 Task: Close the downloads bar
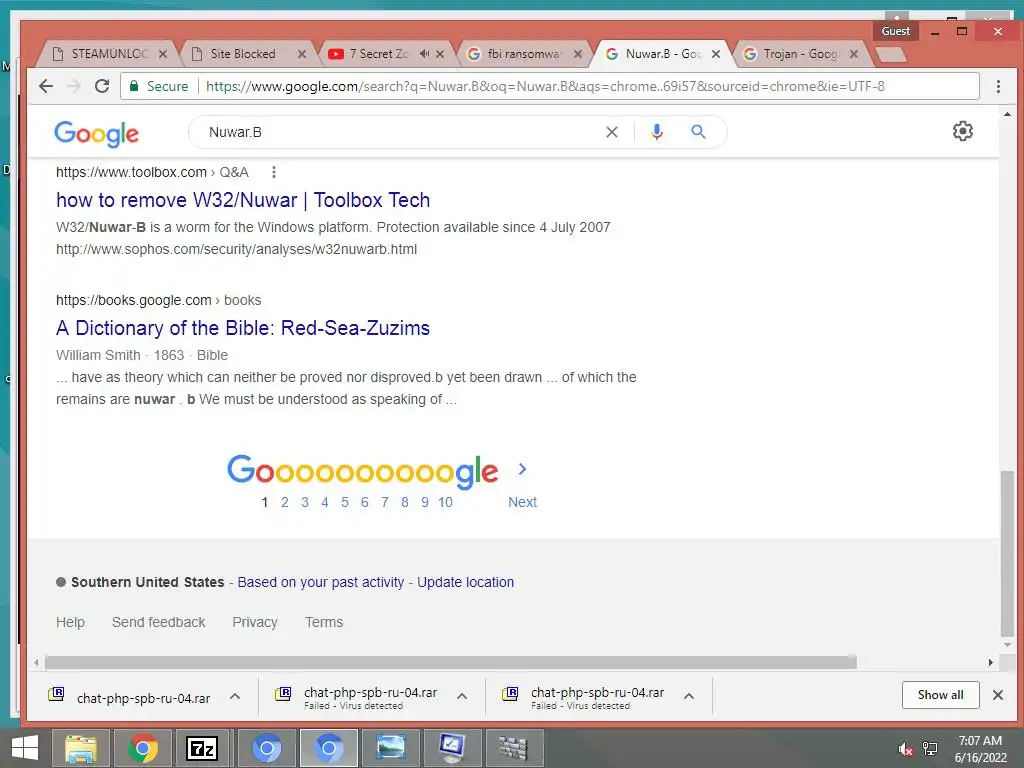click(x=998, y=695)
